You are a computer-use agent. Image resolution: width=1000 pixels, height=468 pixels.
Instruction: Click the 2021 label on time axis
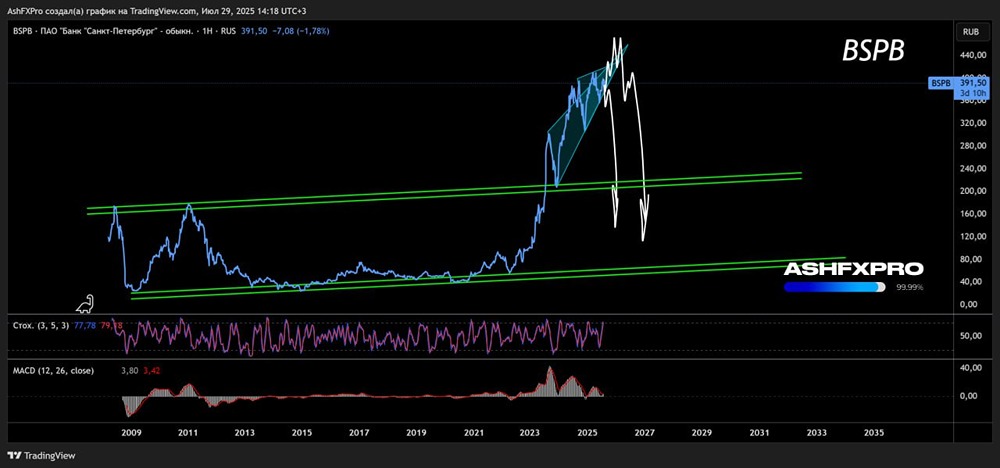point(473,433)
